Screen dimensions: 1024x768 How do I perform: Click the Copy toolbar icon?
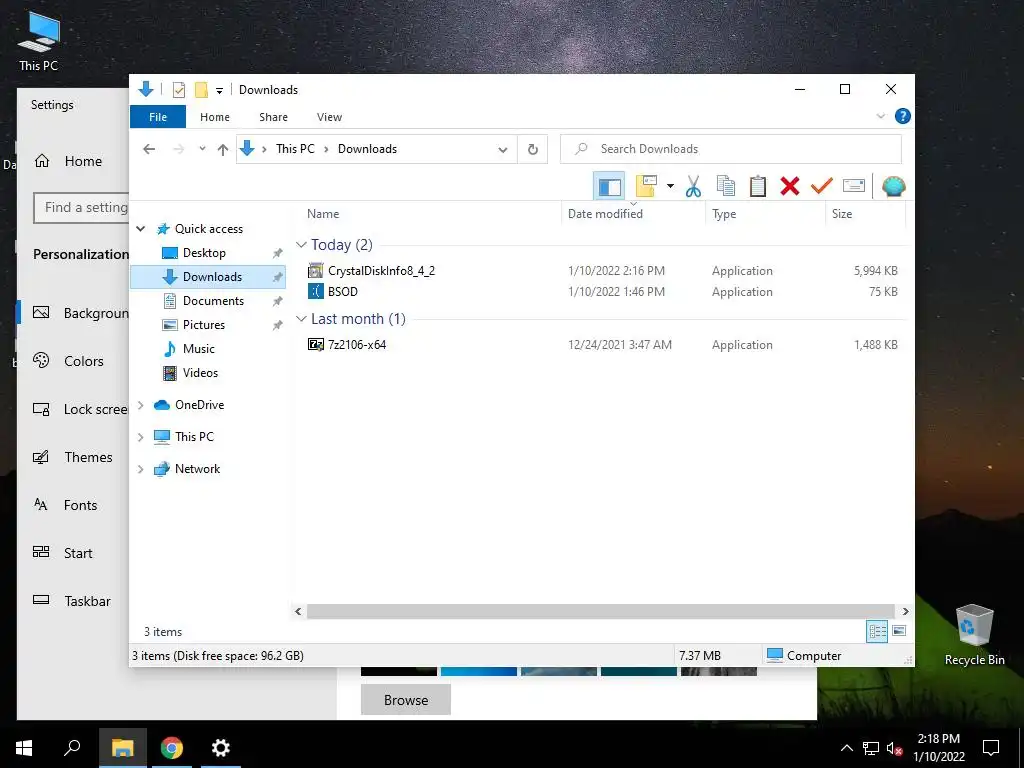[726, 187]
